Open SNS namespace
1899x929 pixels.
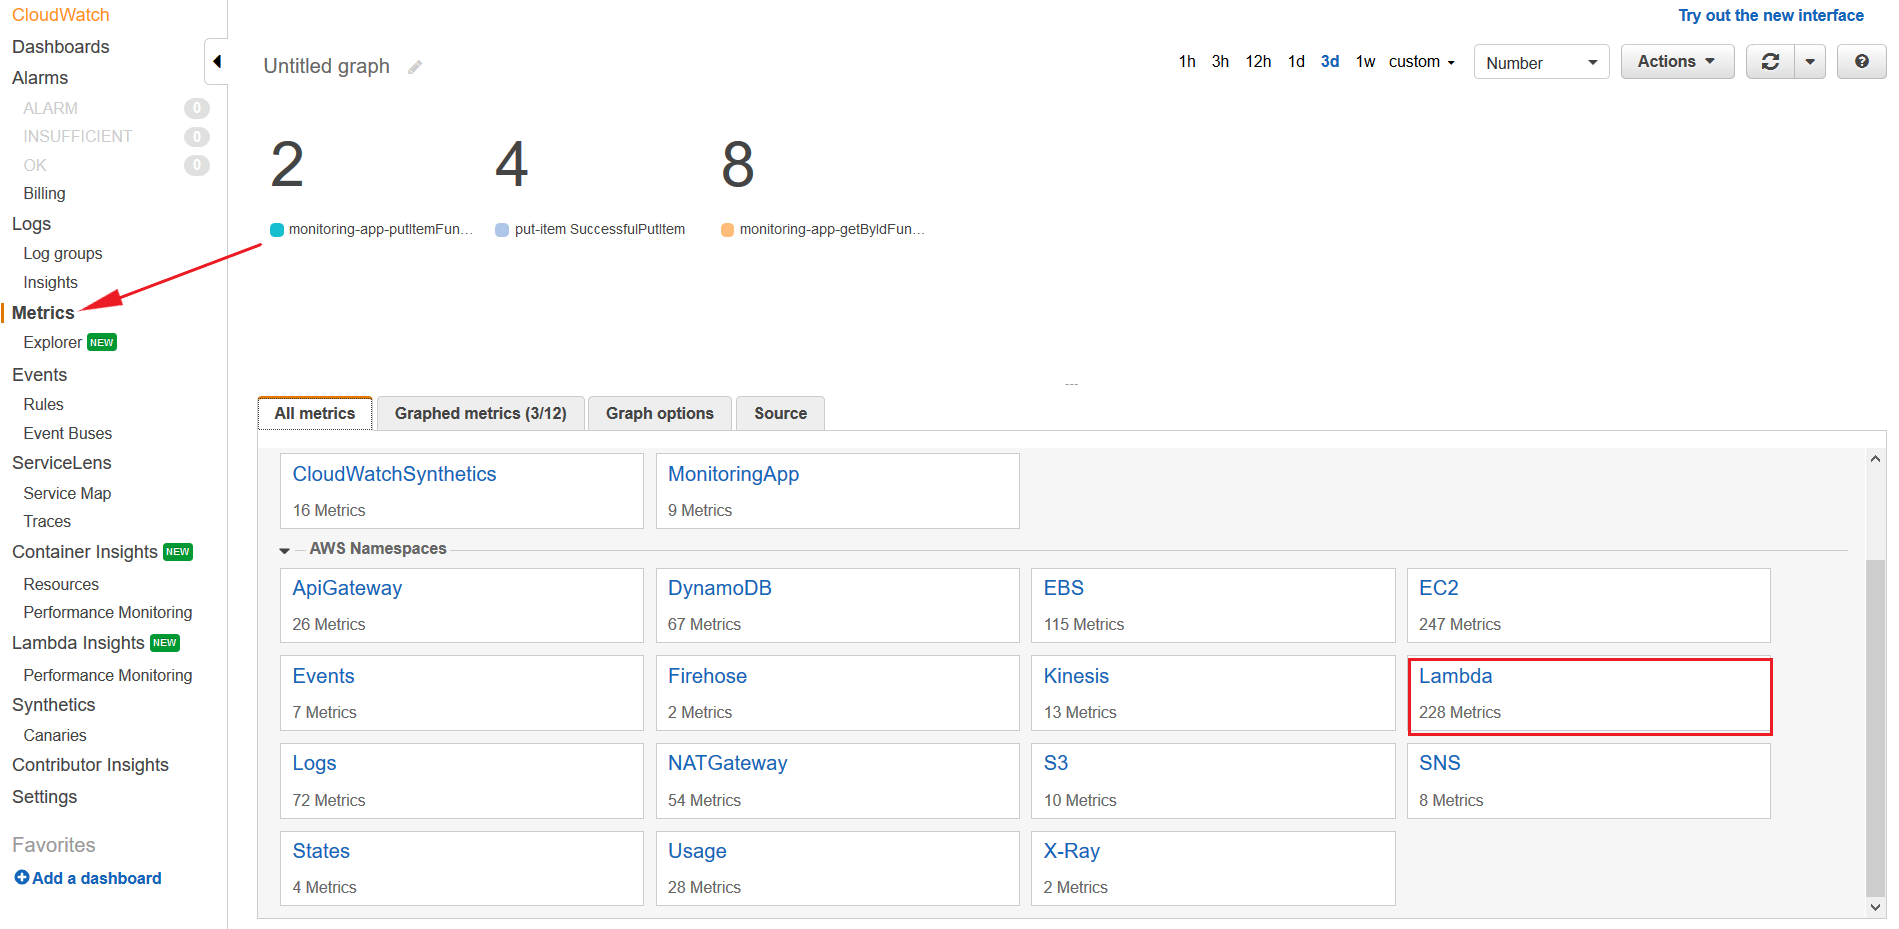pos(1589,781)
